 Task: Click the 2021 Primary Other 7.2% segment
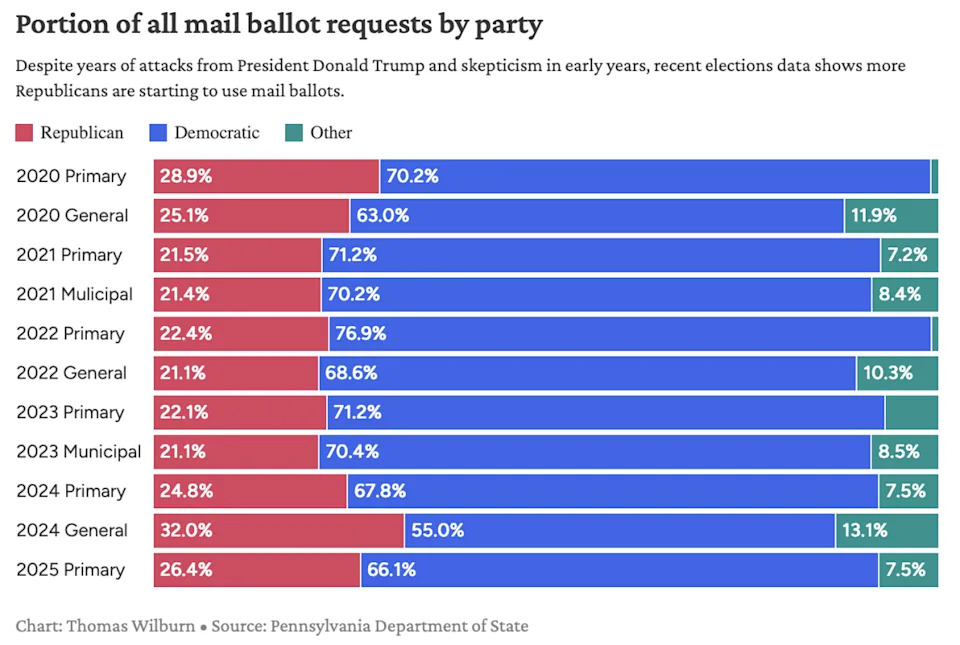point(909,255)
